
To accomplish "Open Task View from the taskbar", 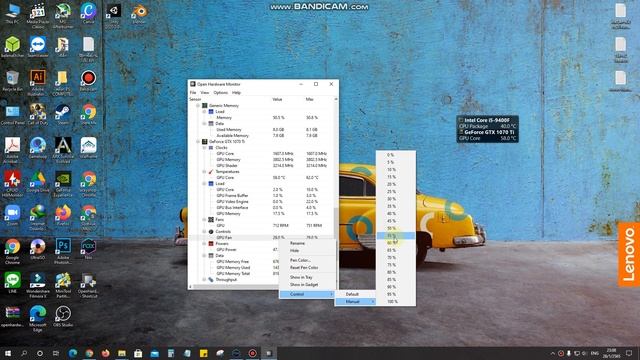I will [56, 353].
